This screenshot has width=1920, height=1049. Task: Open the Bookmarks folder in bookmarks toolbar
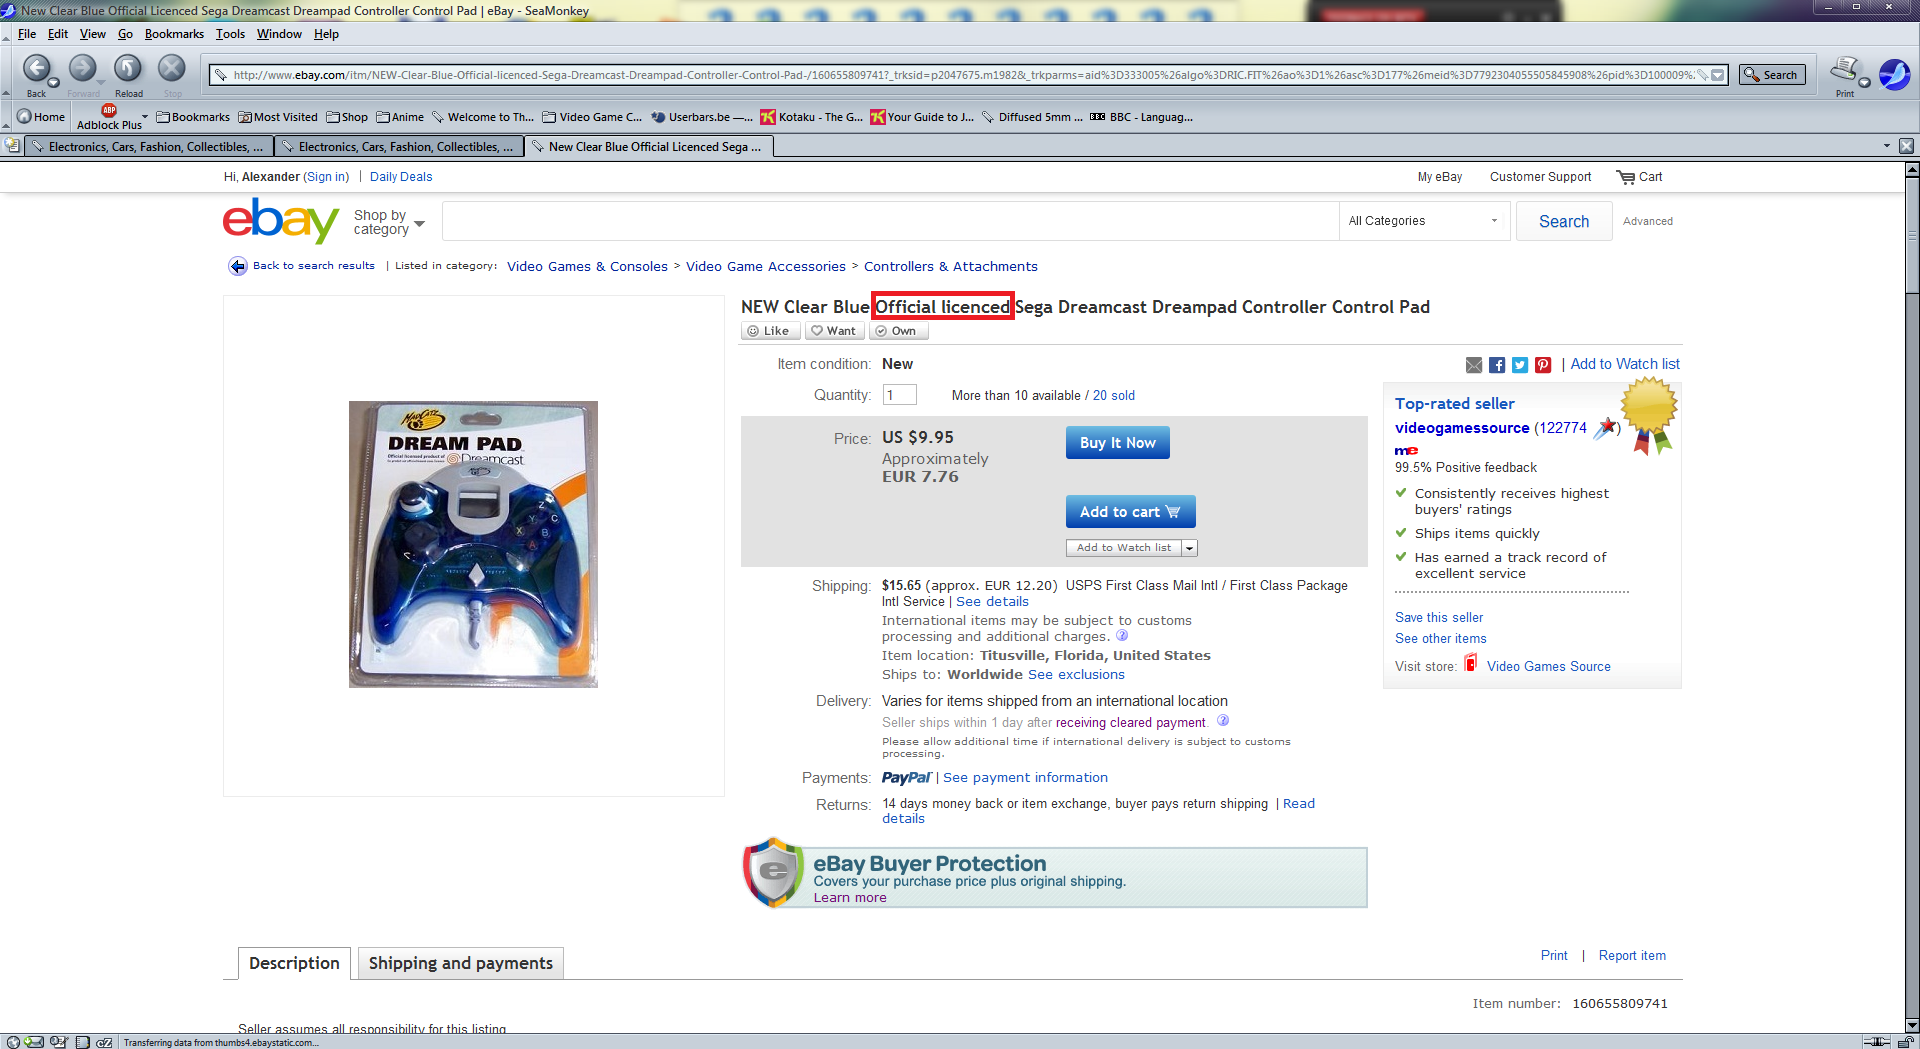coord(193,117)
